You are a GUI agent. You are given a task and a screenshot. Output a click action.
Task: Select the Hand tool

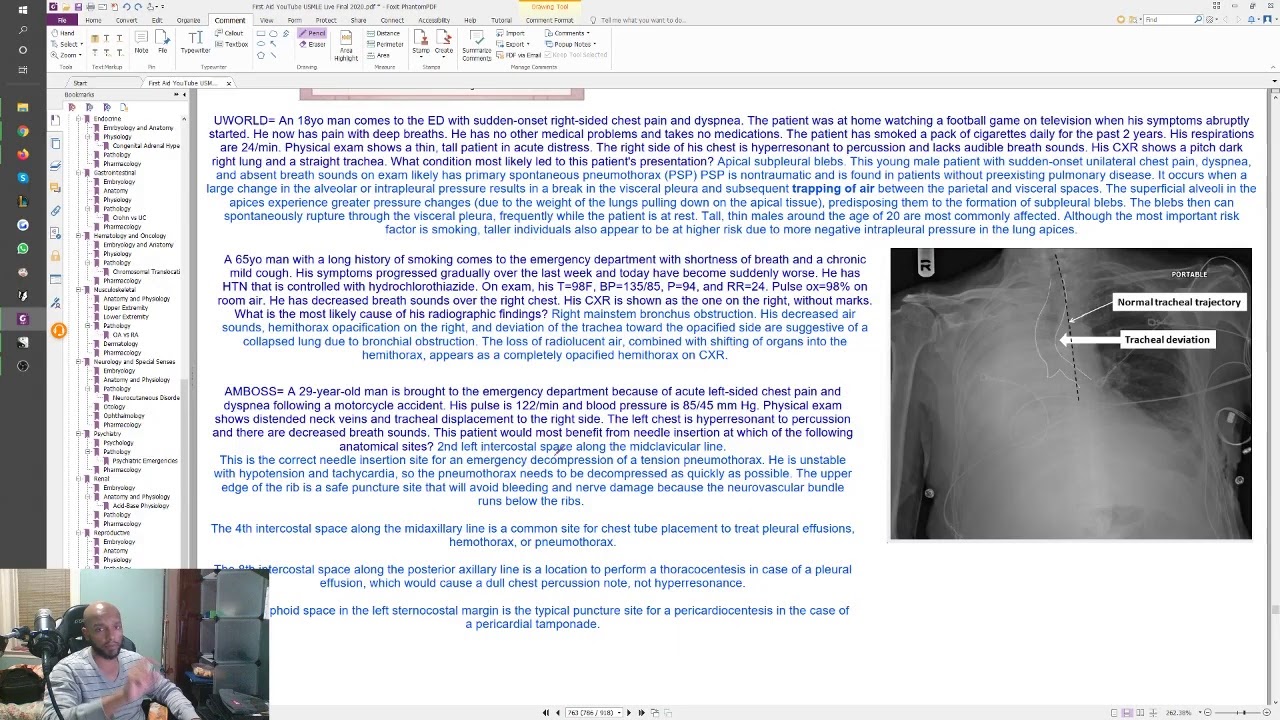coord(62,33)
